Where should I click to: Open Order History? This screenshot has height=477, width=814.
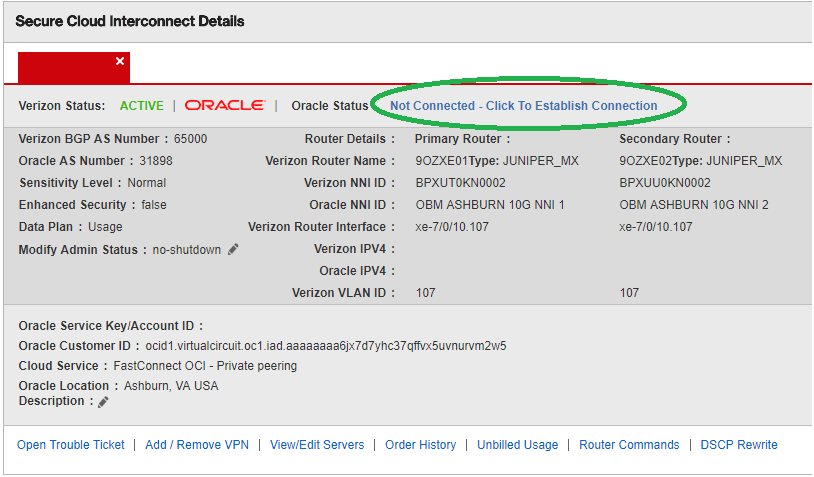[420, 445]
